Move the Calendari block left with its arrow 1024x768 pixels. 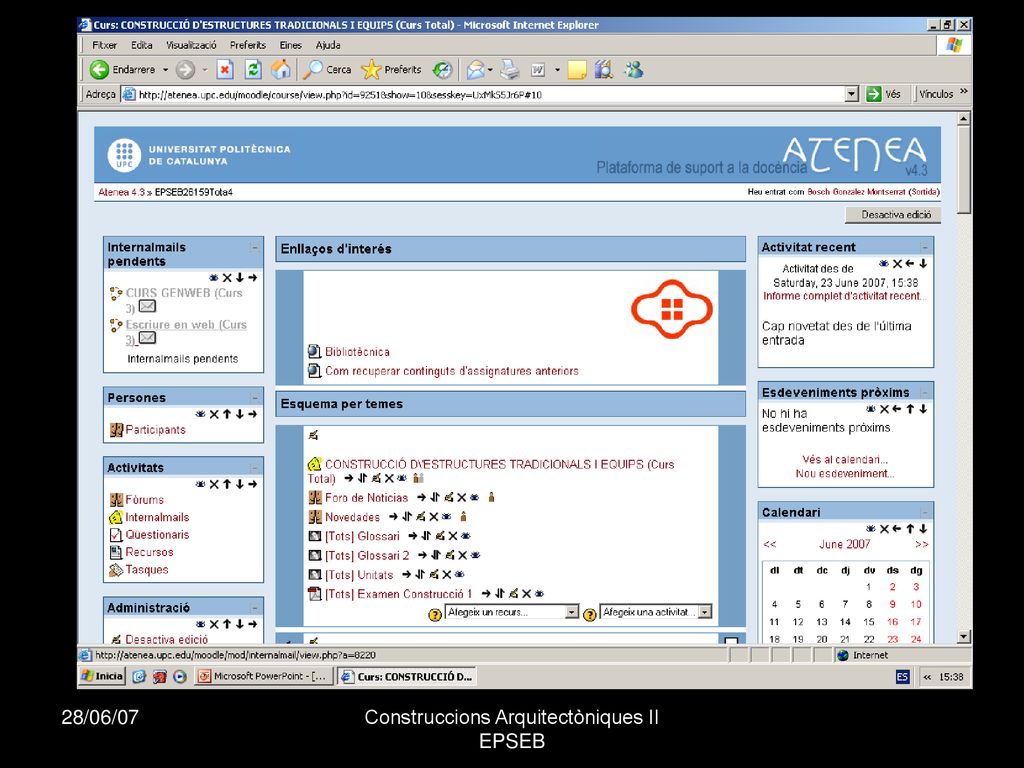click(897, 529)
